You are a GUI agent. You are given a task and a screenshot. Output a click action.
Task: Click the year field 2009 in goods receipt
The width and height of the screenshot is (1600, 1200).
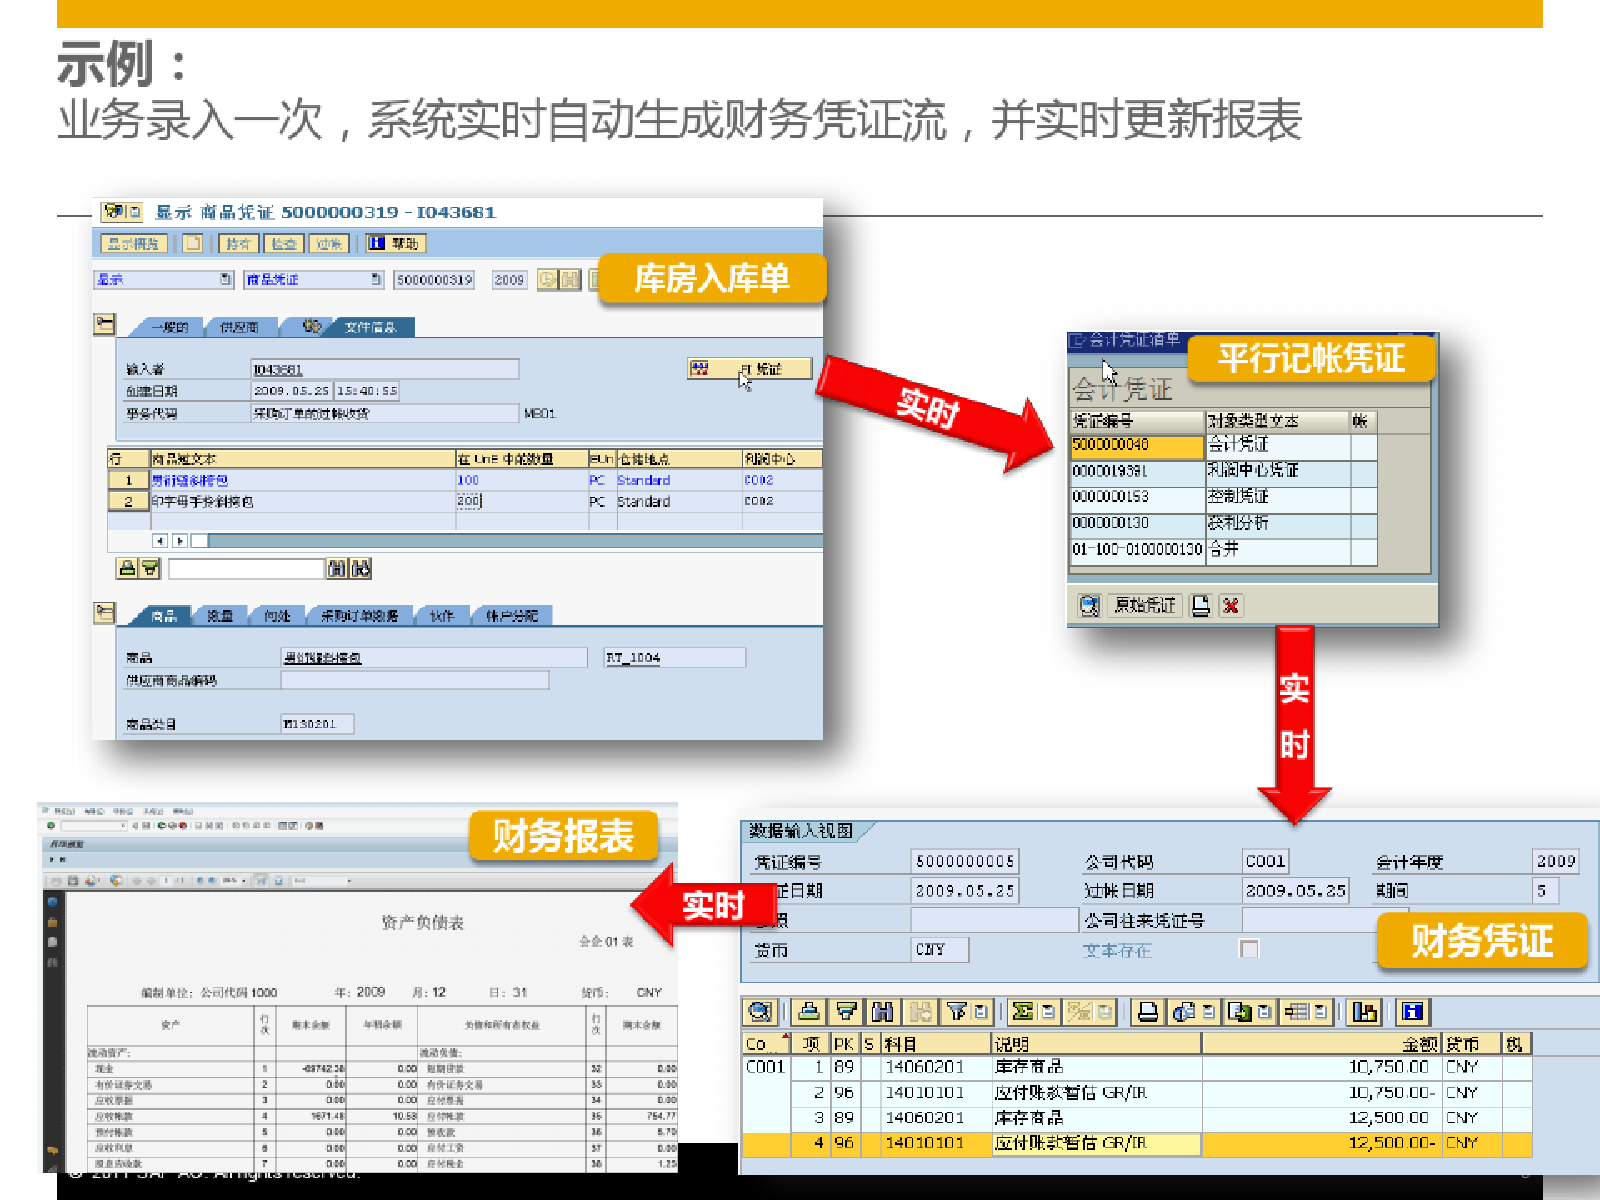coord(509,280)
